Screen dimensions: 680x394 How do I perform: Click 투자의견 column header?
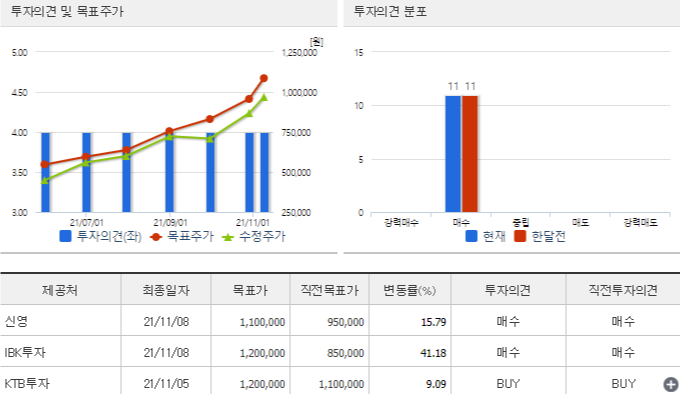[x=508, y=290]
